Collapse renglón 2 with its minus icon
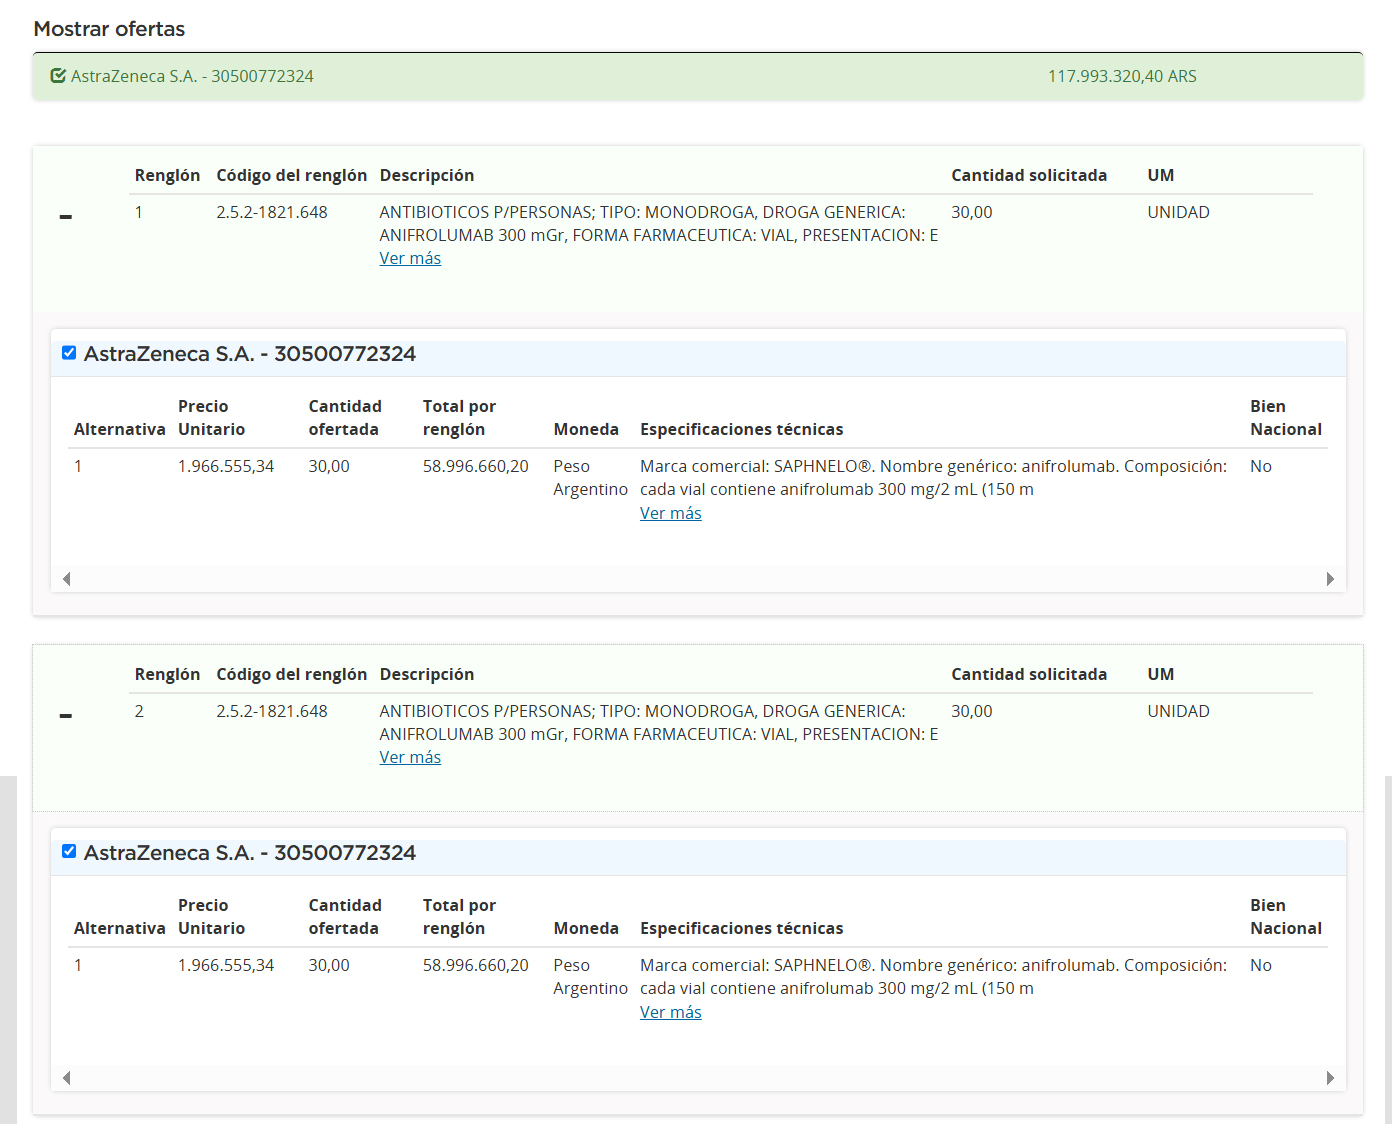The image size is (1392, 1124). pyautogui.click(x=66, y=716)
